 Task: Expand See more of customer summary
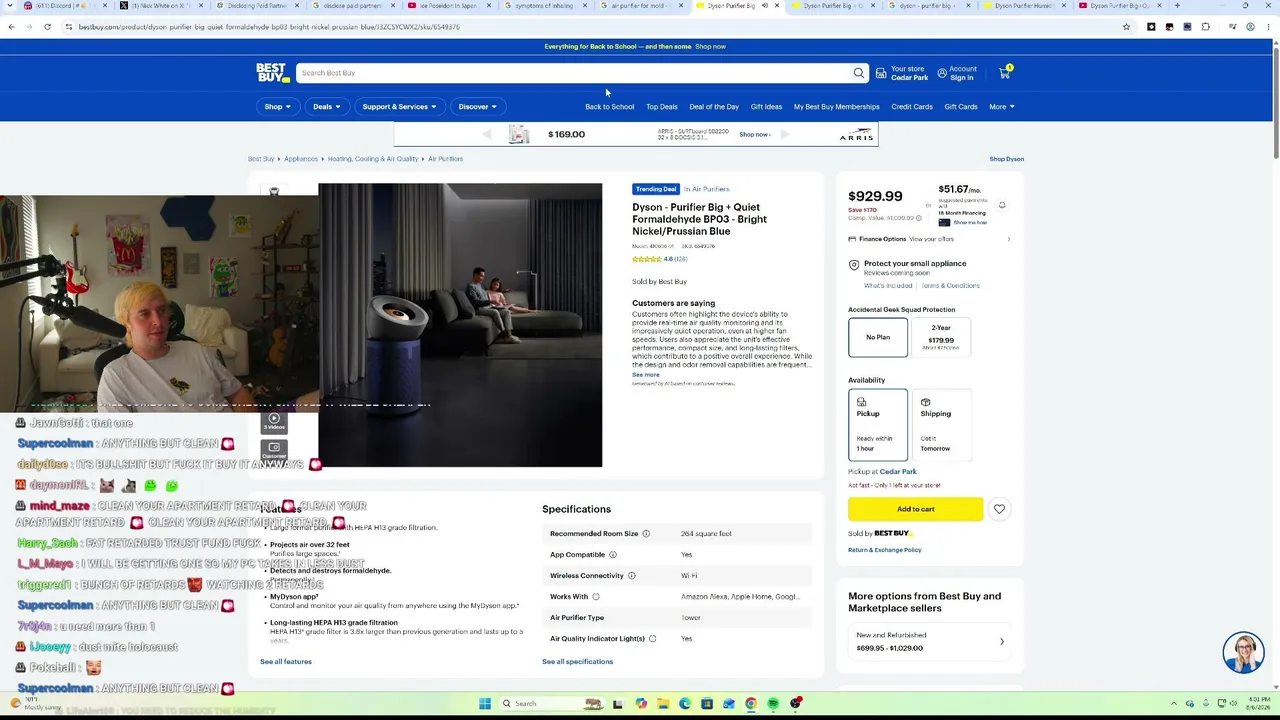click(x=646, y=375)
